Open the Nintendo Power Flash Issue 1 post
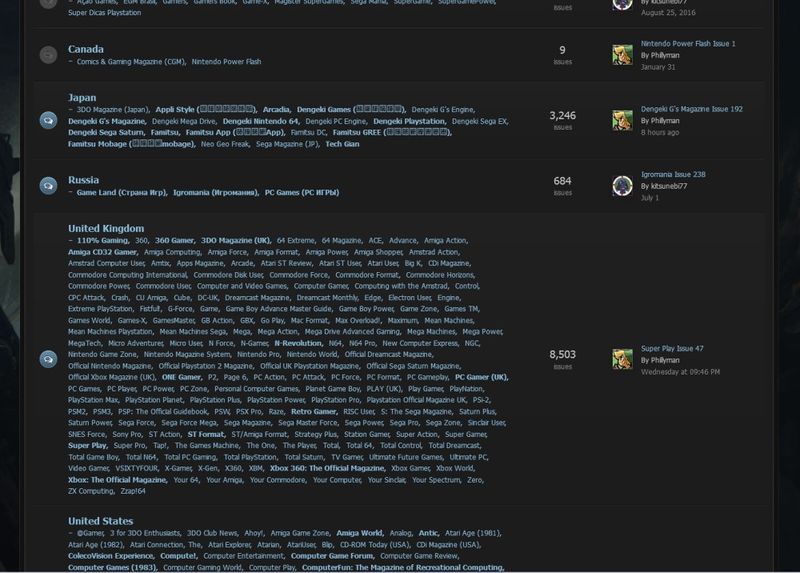This screenshot has height=573, width=800. point(688,44)
